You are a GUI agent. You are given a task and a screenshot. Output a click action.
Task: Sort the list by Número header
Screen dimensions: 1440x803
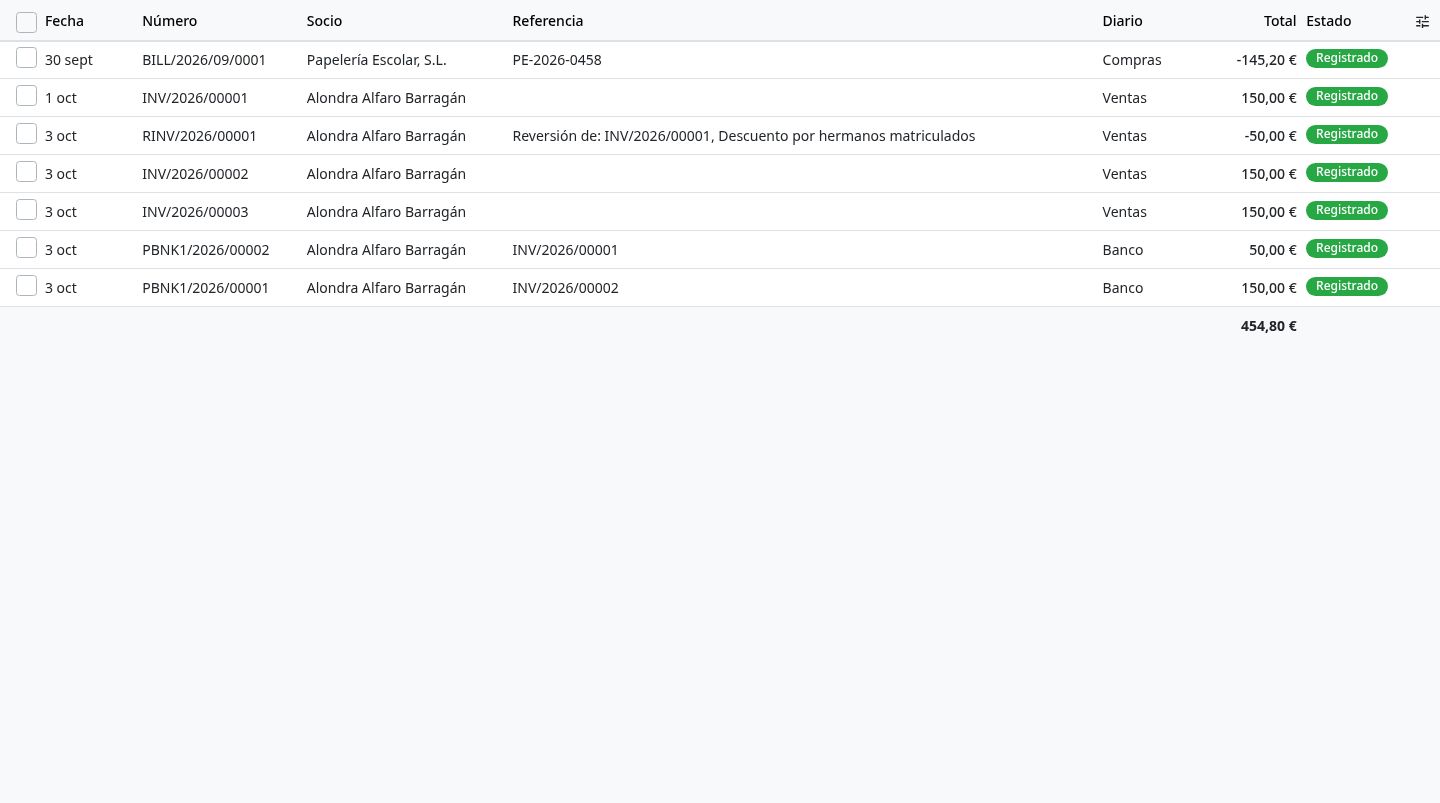pyautogui.click(x=170, y=21)
